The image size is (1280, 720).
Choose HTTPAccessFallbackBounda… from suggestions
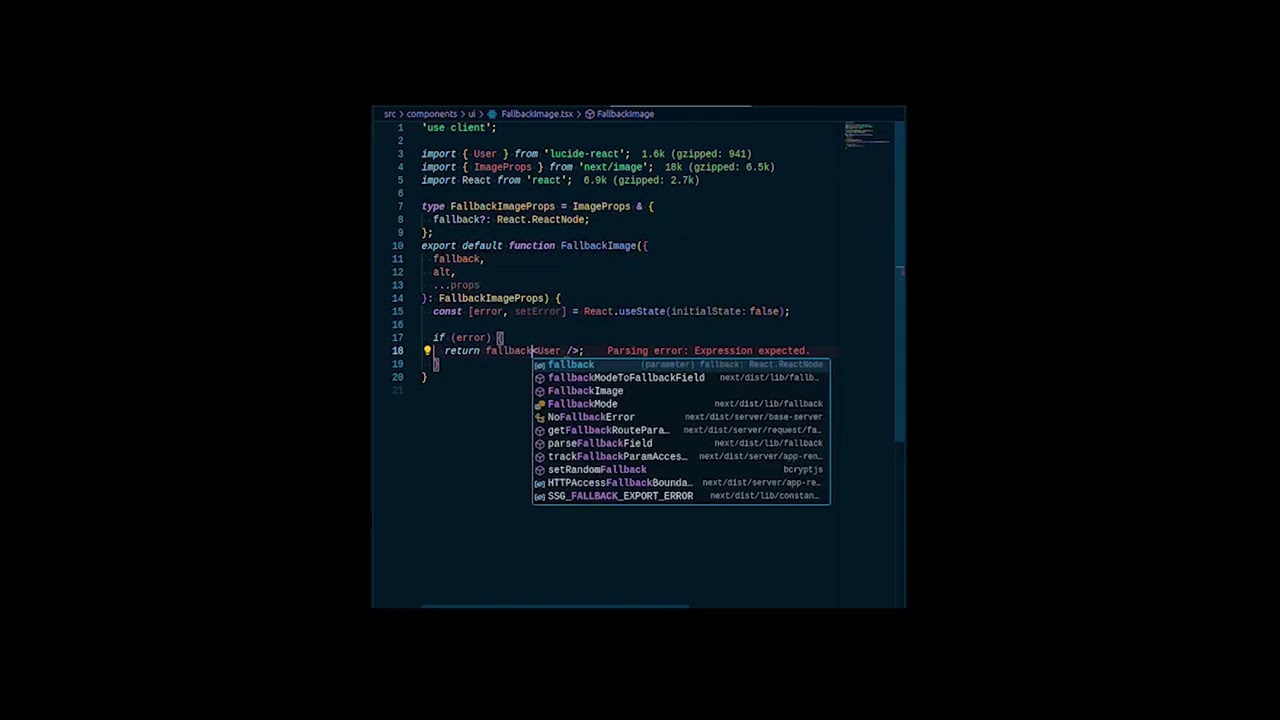tap(681, 483)
